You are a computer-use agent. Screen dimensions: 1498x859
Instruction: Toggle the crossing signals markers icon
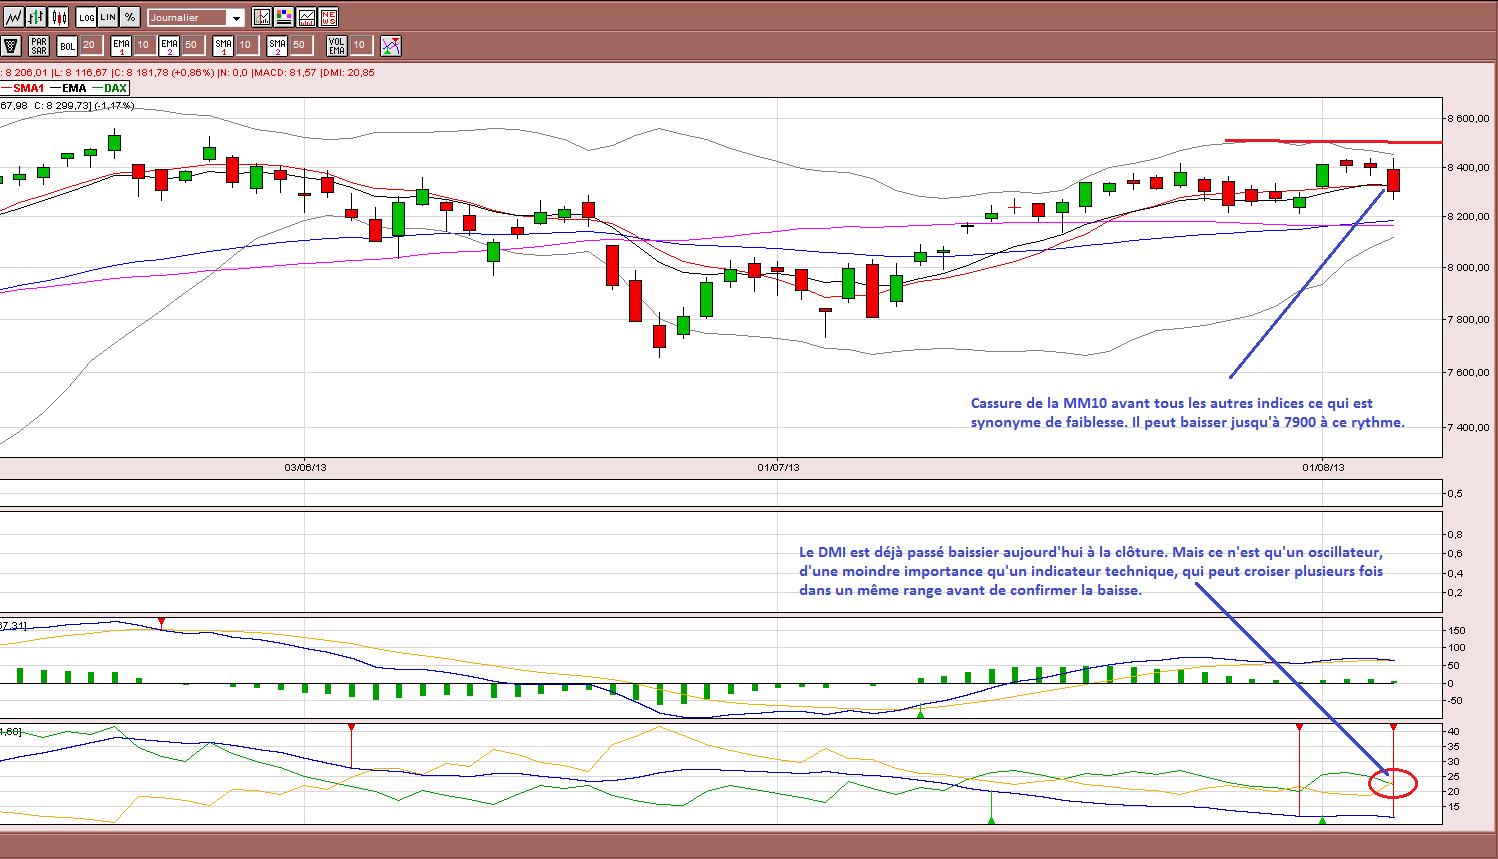(391, 46)
